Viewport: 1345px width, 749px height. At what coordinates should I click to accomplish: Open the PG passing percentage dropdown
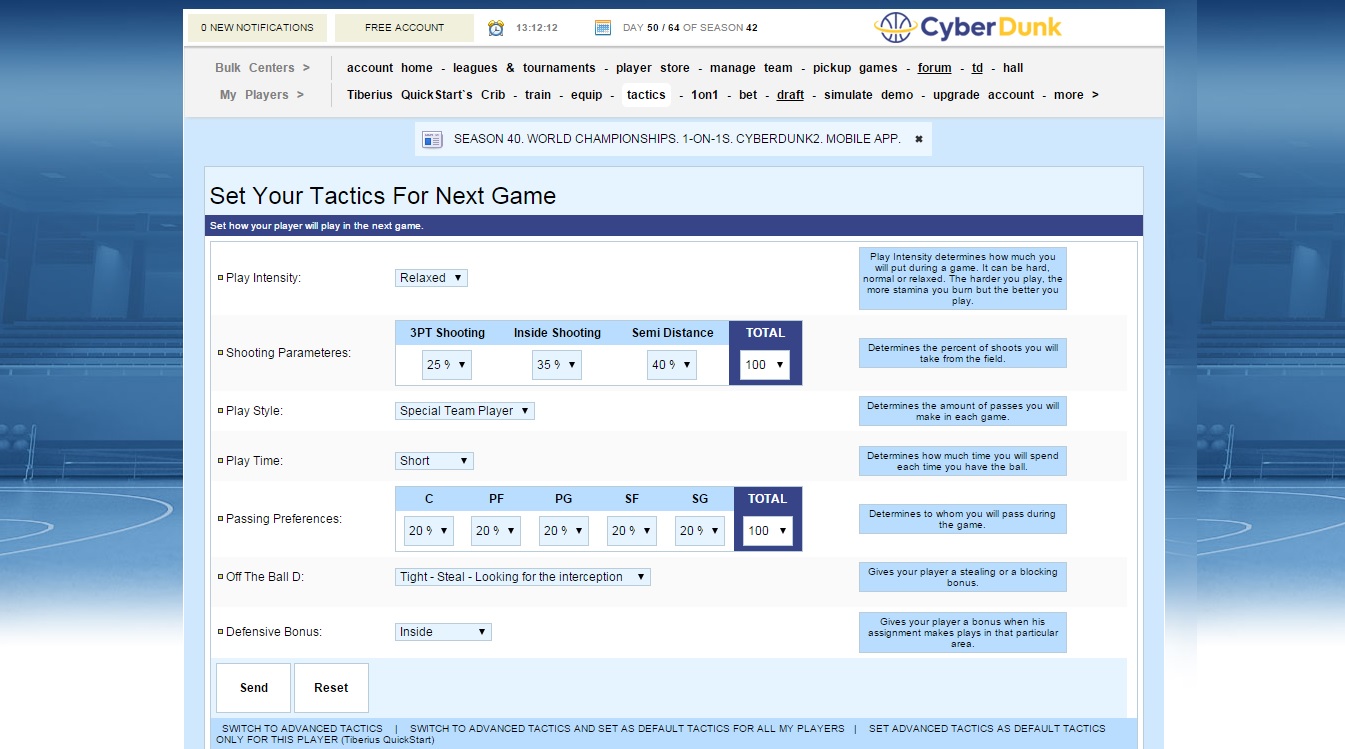coord(564,531)
